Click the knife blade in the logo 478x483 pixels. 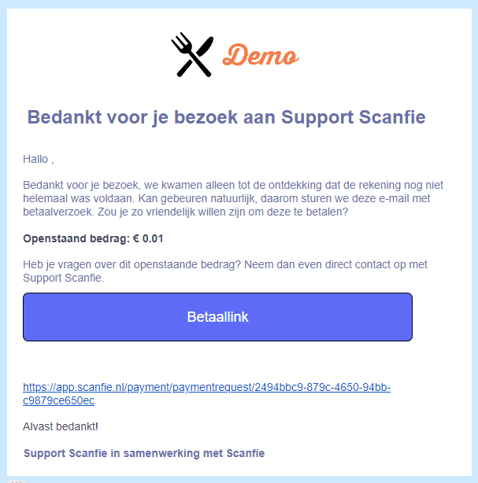coord(205,47)
